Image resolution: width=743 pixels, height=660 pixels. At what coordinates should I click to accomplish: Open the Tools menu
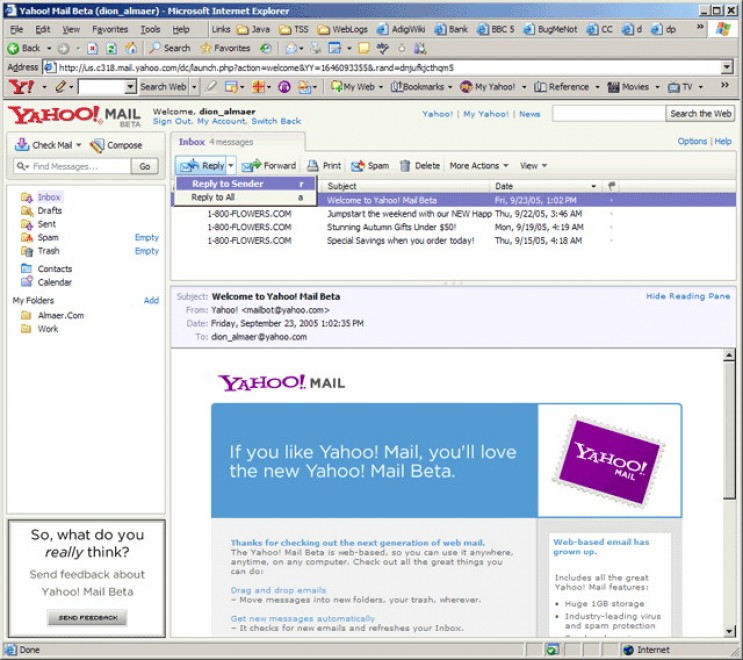pyautogui.click(x=150, y=29)
